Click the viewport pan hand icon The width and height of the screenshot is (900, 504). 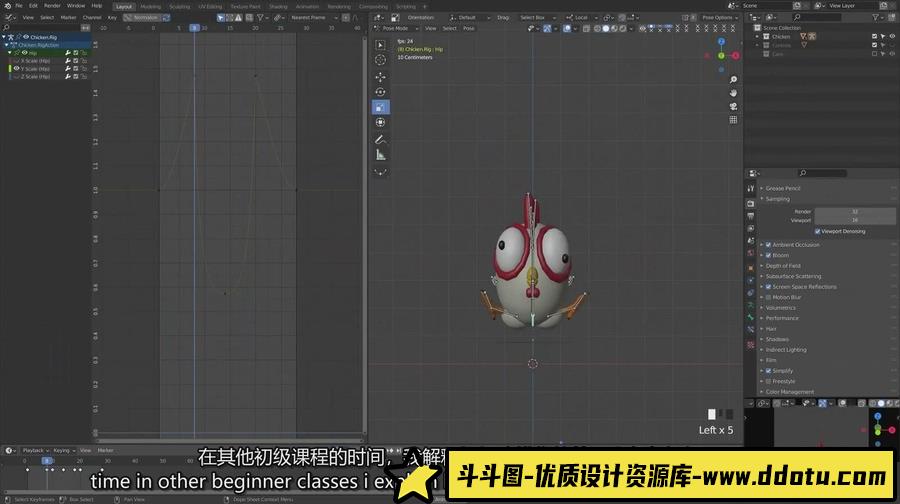(x=733, y=93)
